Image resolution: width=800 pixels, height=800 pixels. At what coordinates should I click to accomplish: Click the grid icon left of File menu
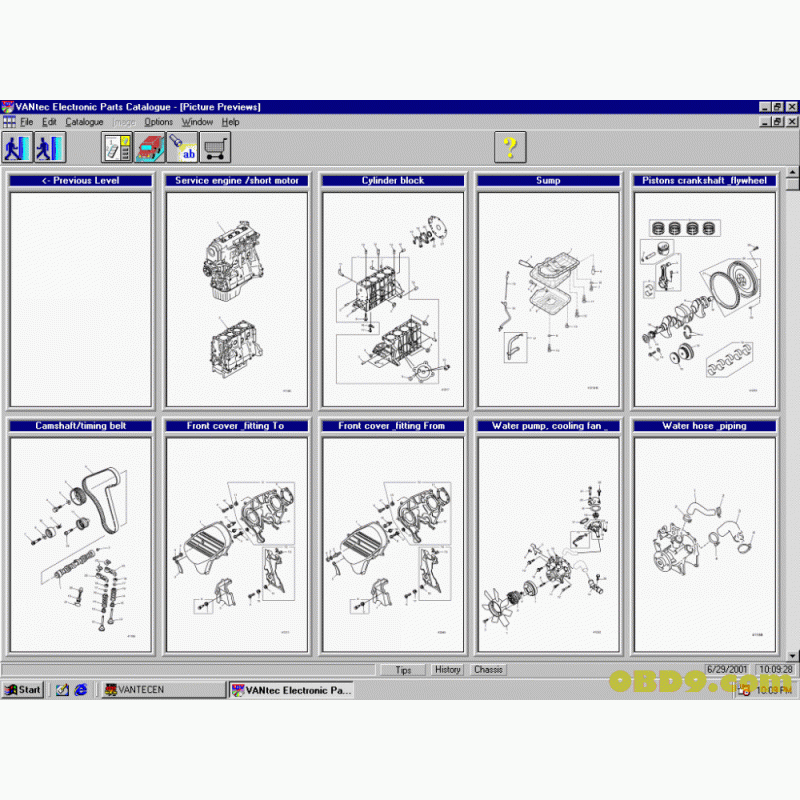tap(8, 121)
